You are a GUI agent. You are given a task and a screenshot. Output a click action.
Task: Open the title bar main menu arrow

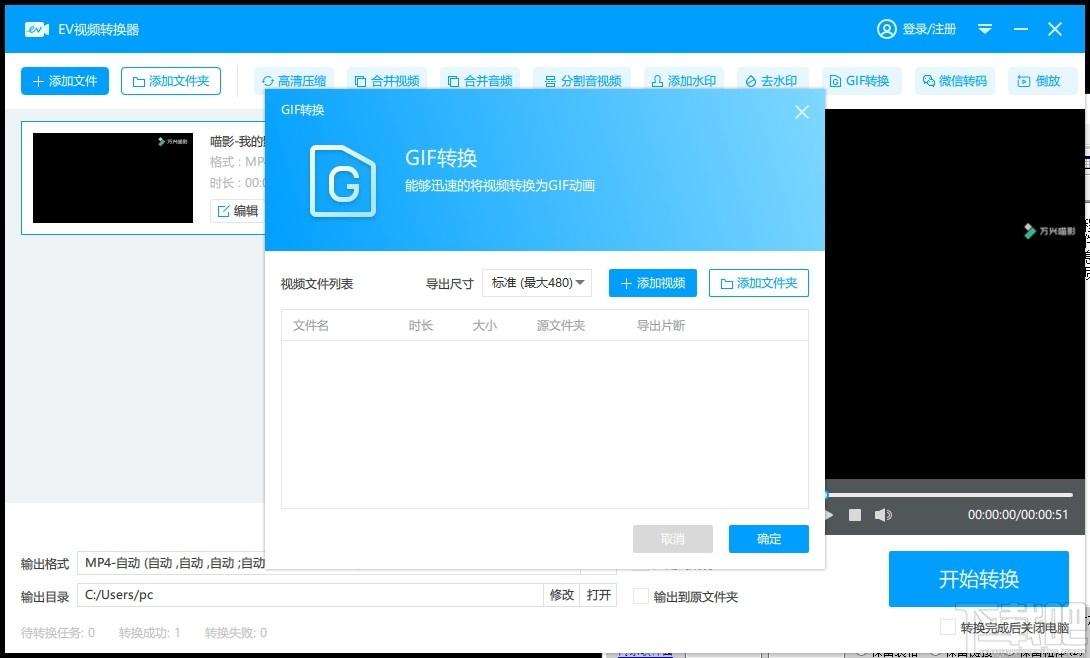[985, 29]
